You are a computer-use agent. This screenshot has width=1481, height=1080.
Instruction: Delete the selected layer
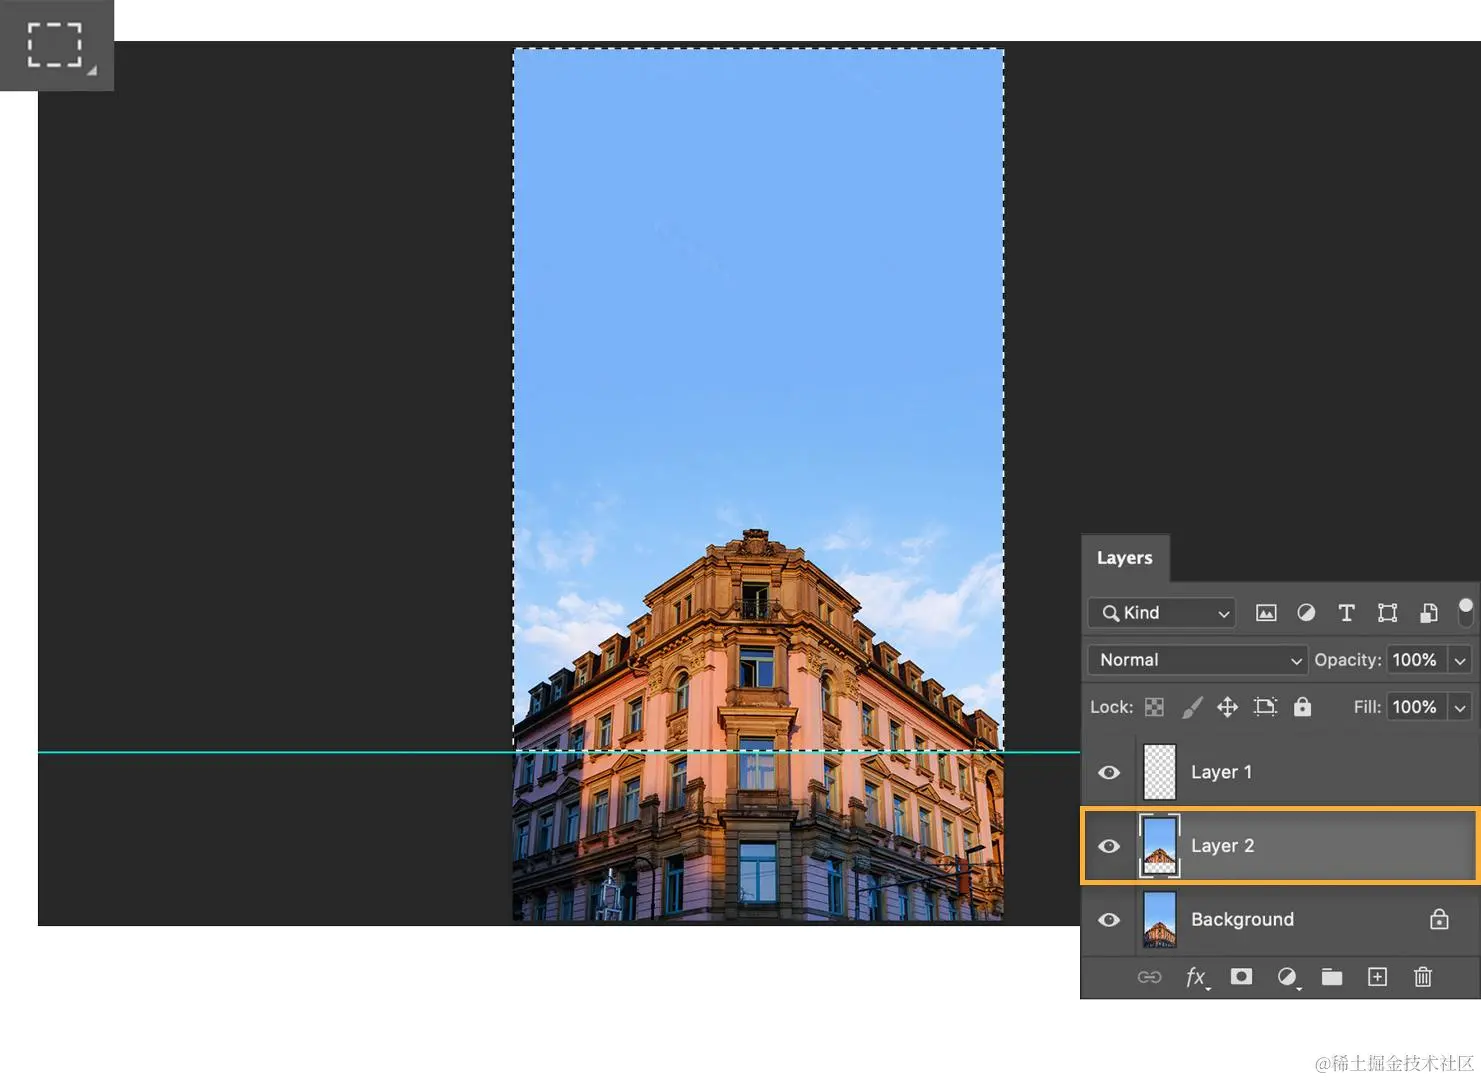pyautogui.click(x=1423, y=977)
